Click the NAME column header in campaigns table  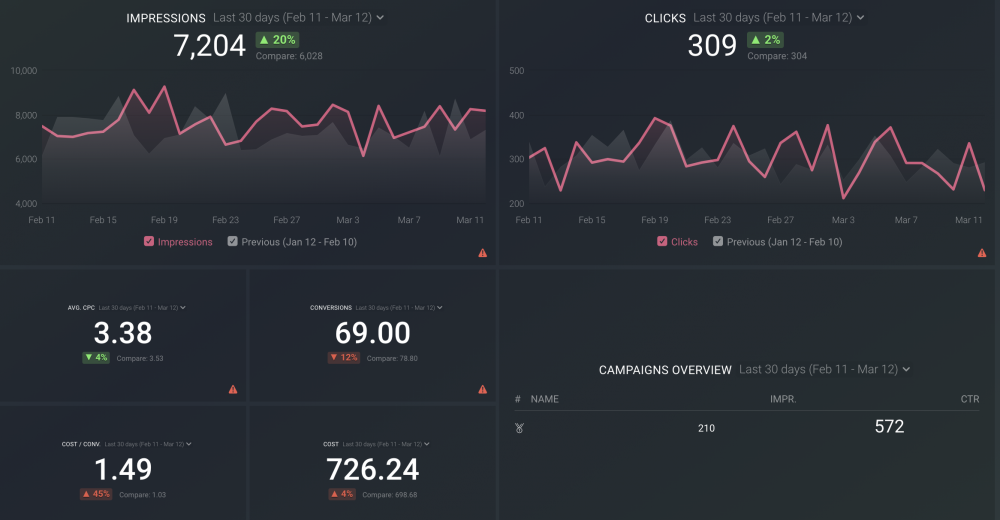point(545,399)
